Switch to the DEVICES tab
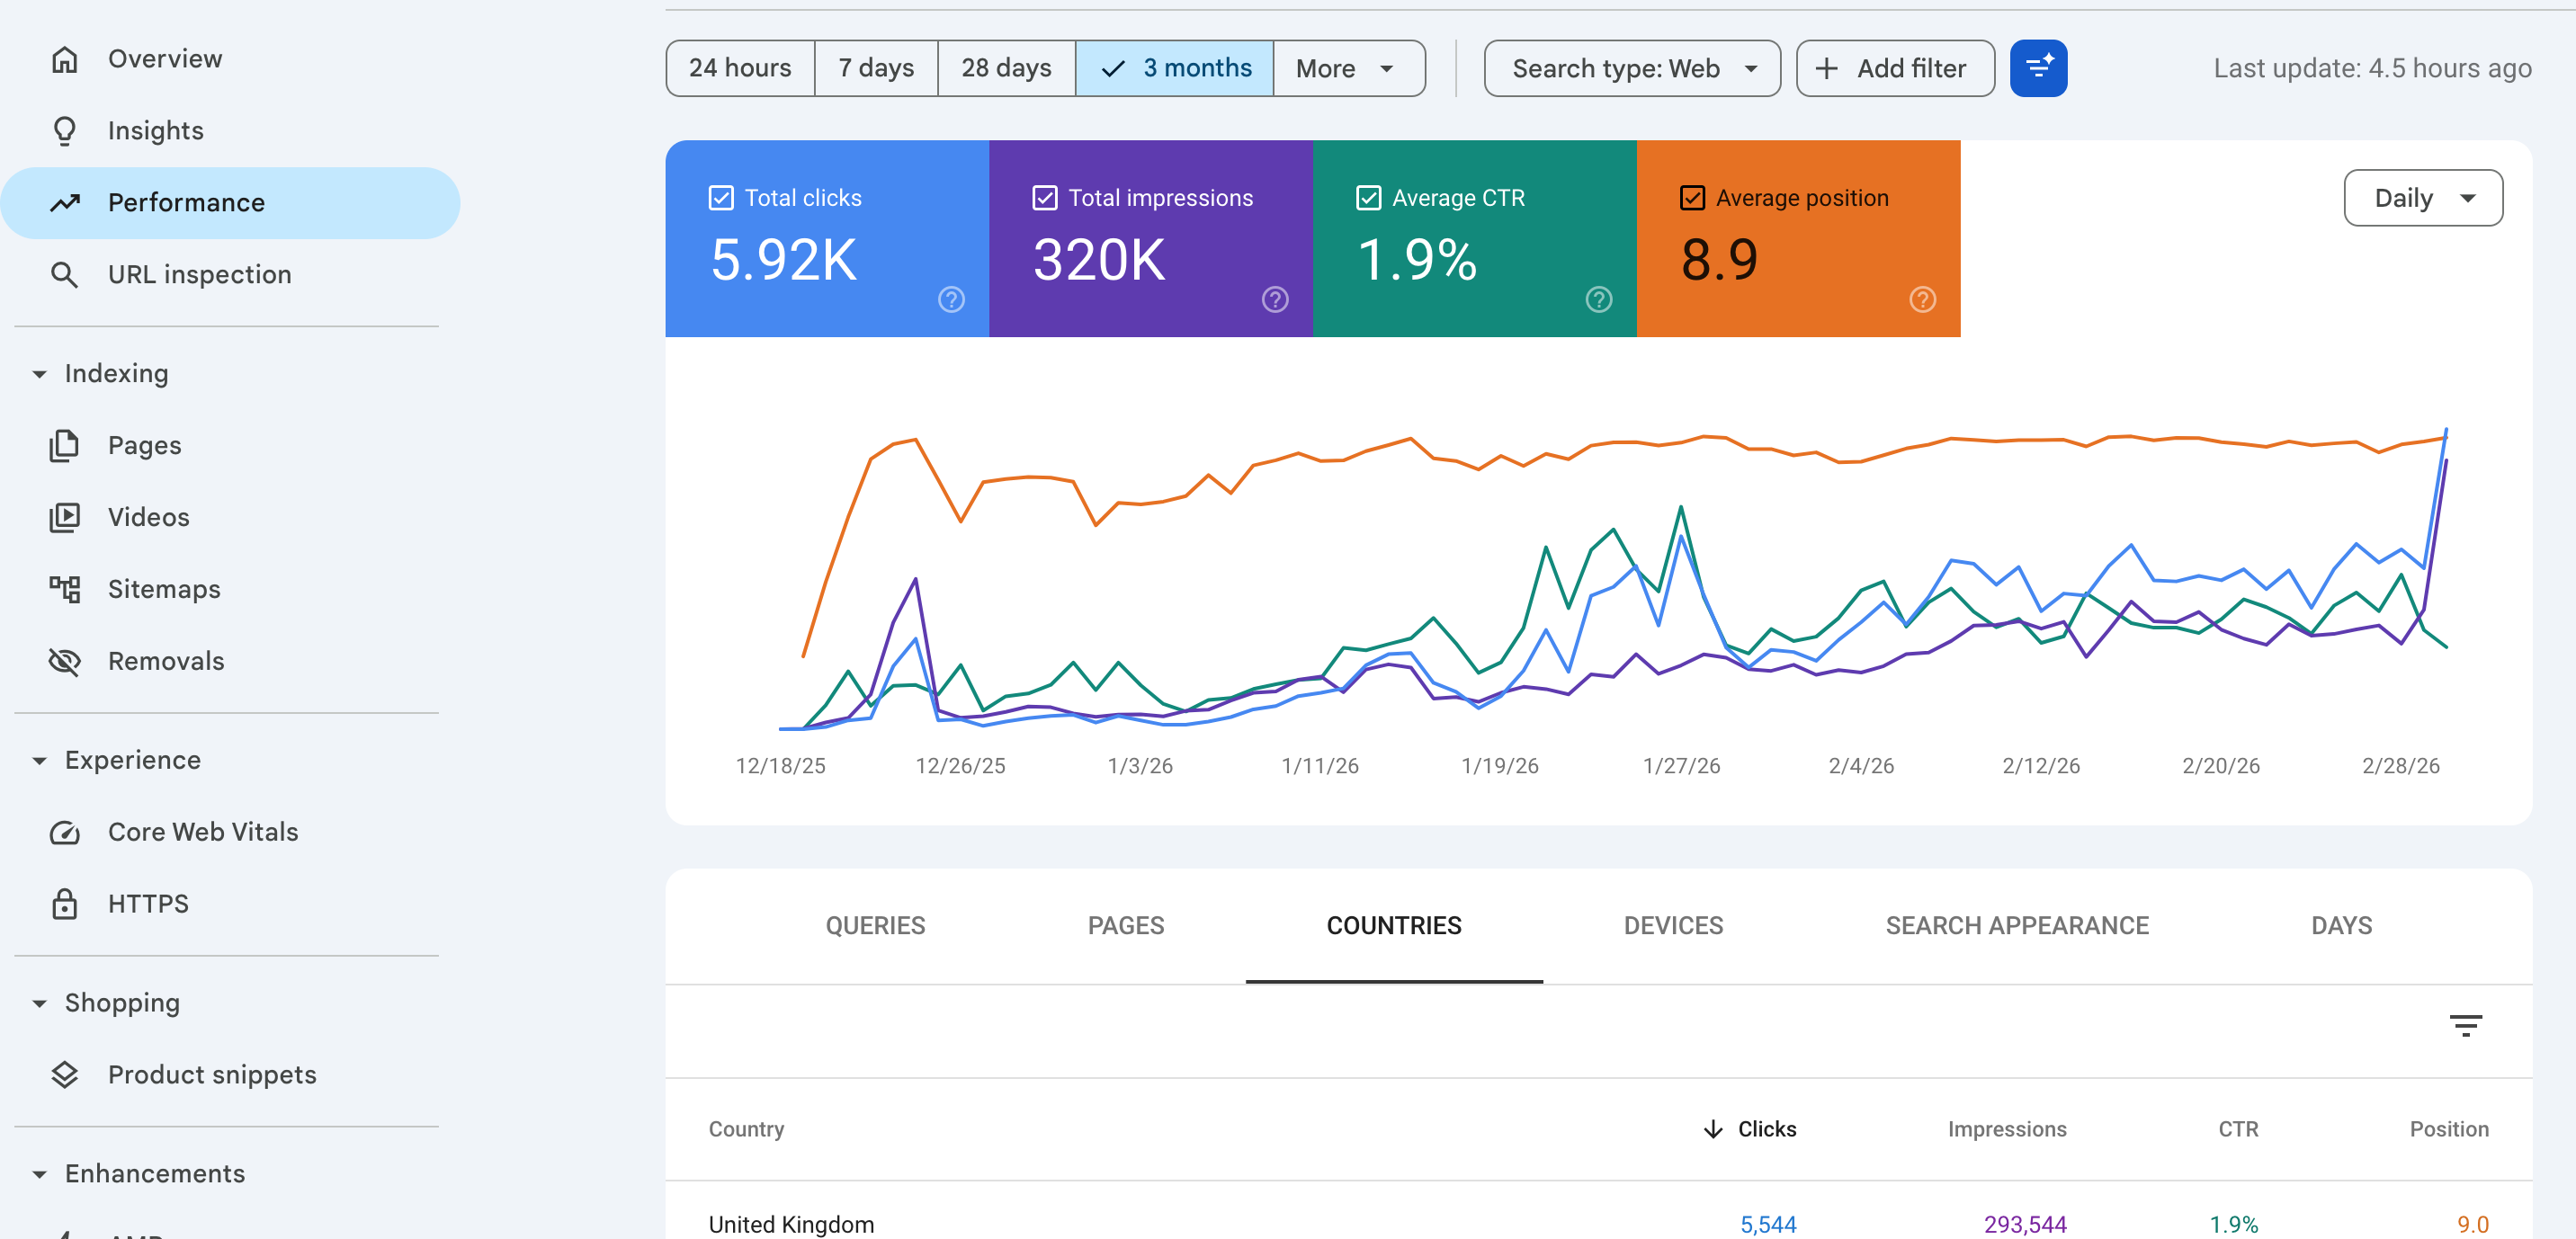 click(x=1672, y=925)
